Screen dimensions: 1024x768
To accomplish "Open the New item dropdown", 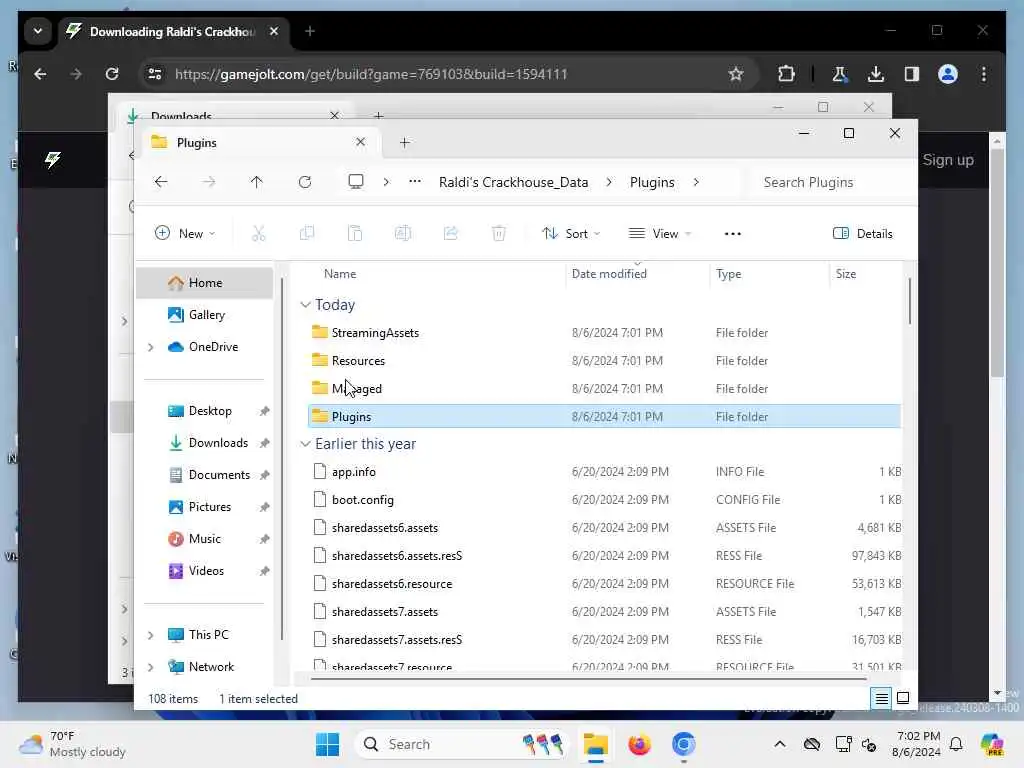I will pos(185,233).
